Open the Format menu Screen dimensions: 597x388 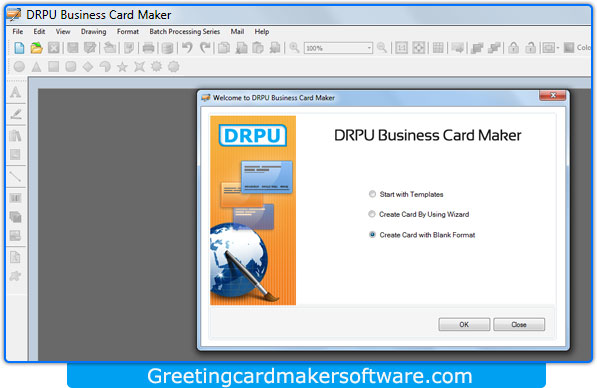128,32
